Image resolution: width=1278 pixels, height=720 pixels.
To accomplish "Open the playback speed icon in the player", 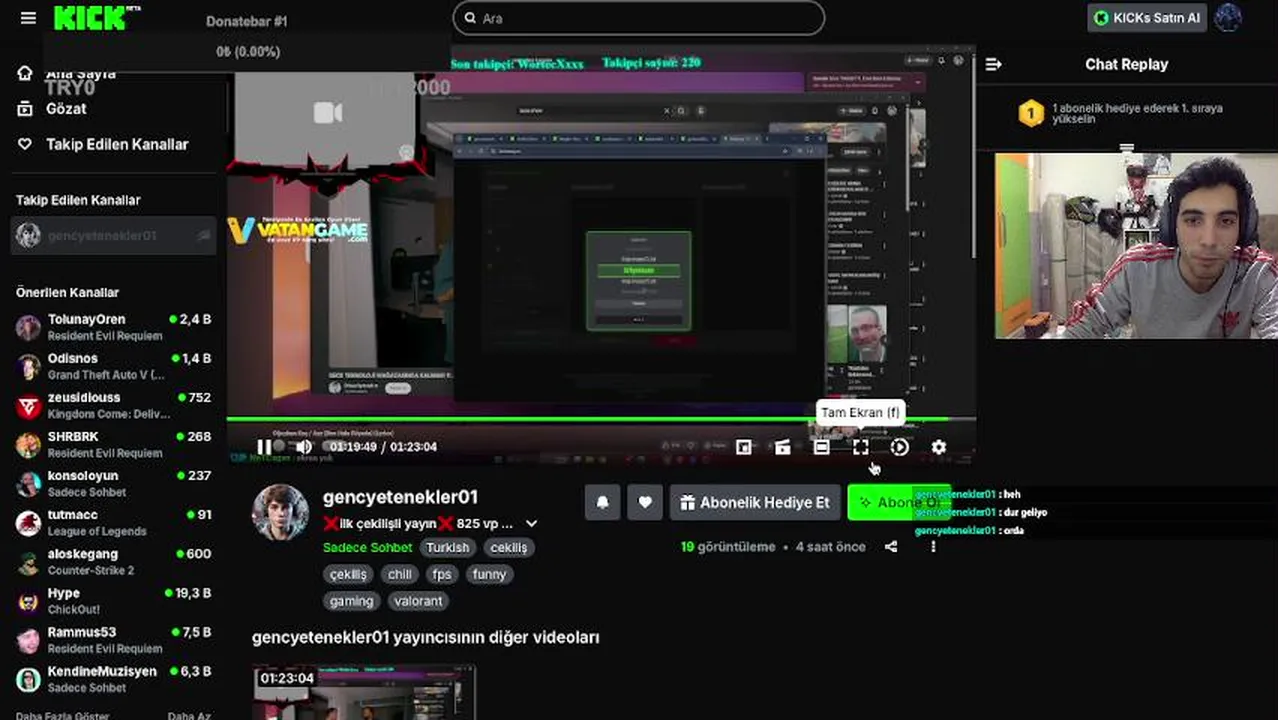I will (x=899, y=447).
